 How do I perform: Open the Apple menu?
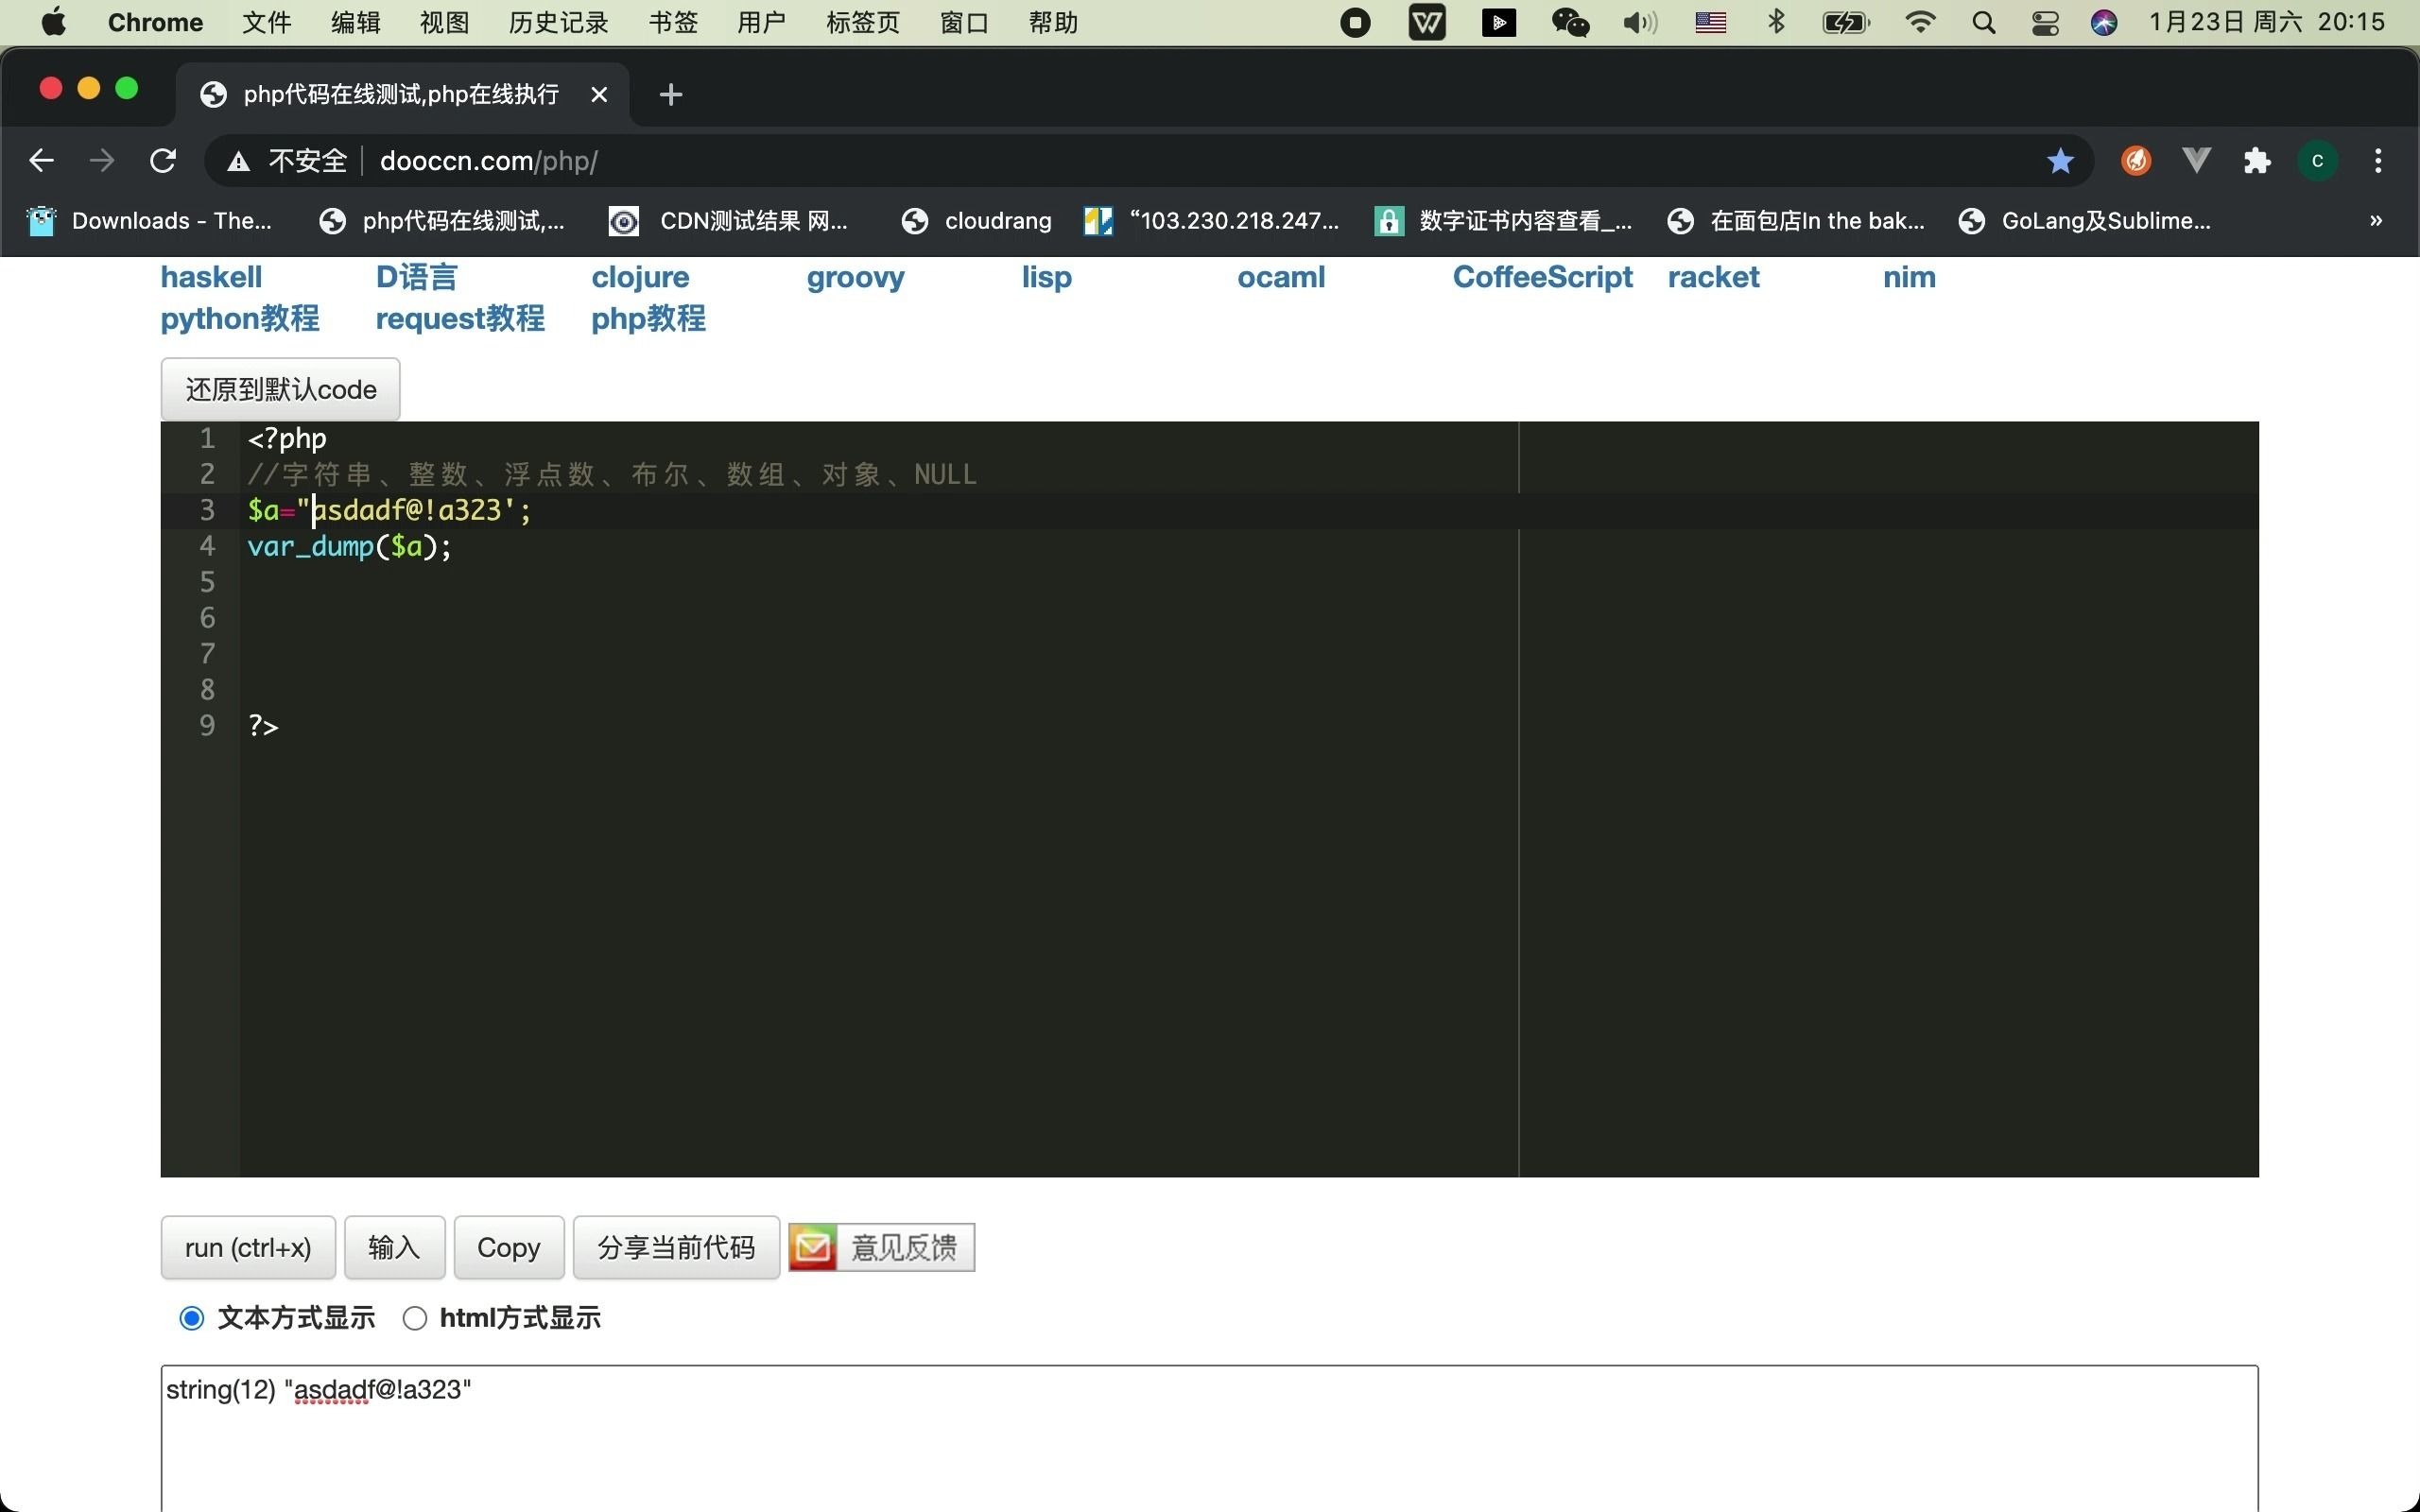click(54, 22)
